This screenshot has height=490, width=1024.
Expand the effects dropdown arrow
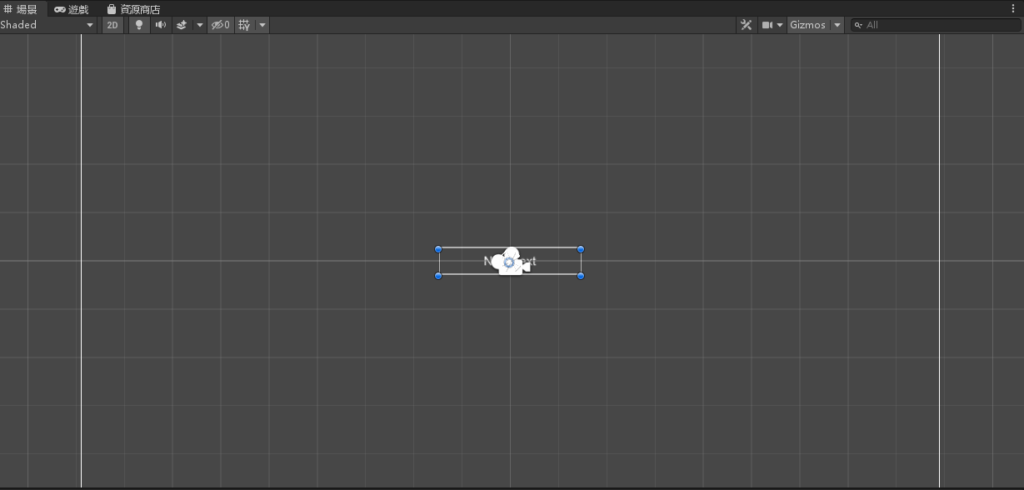click(x=199, y=25)
